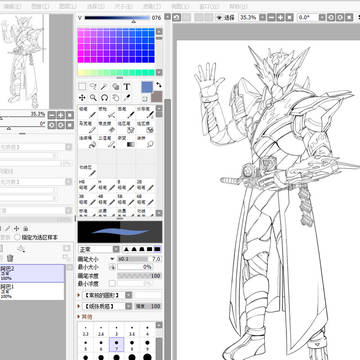Select the shape tool beside the wand

116,87
